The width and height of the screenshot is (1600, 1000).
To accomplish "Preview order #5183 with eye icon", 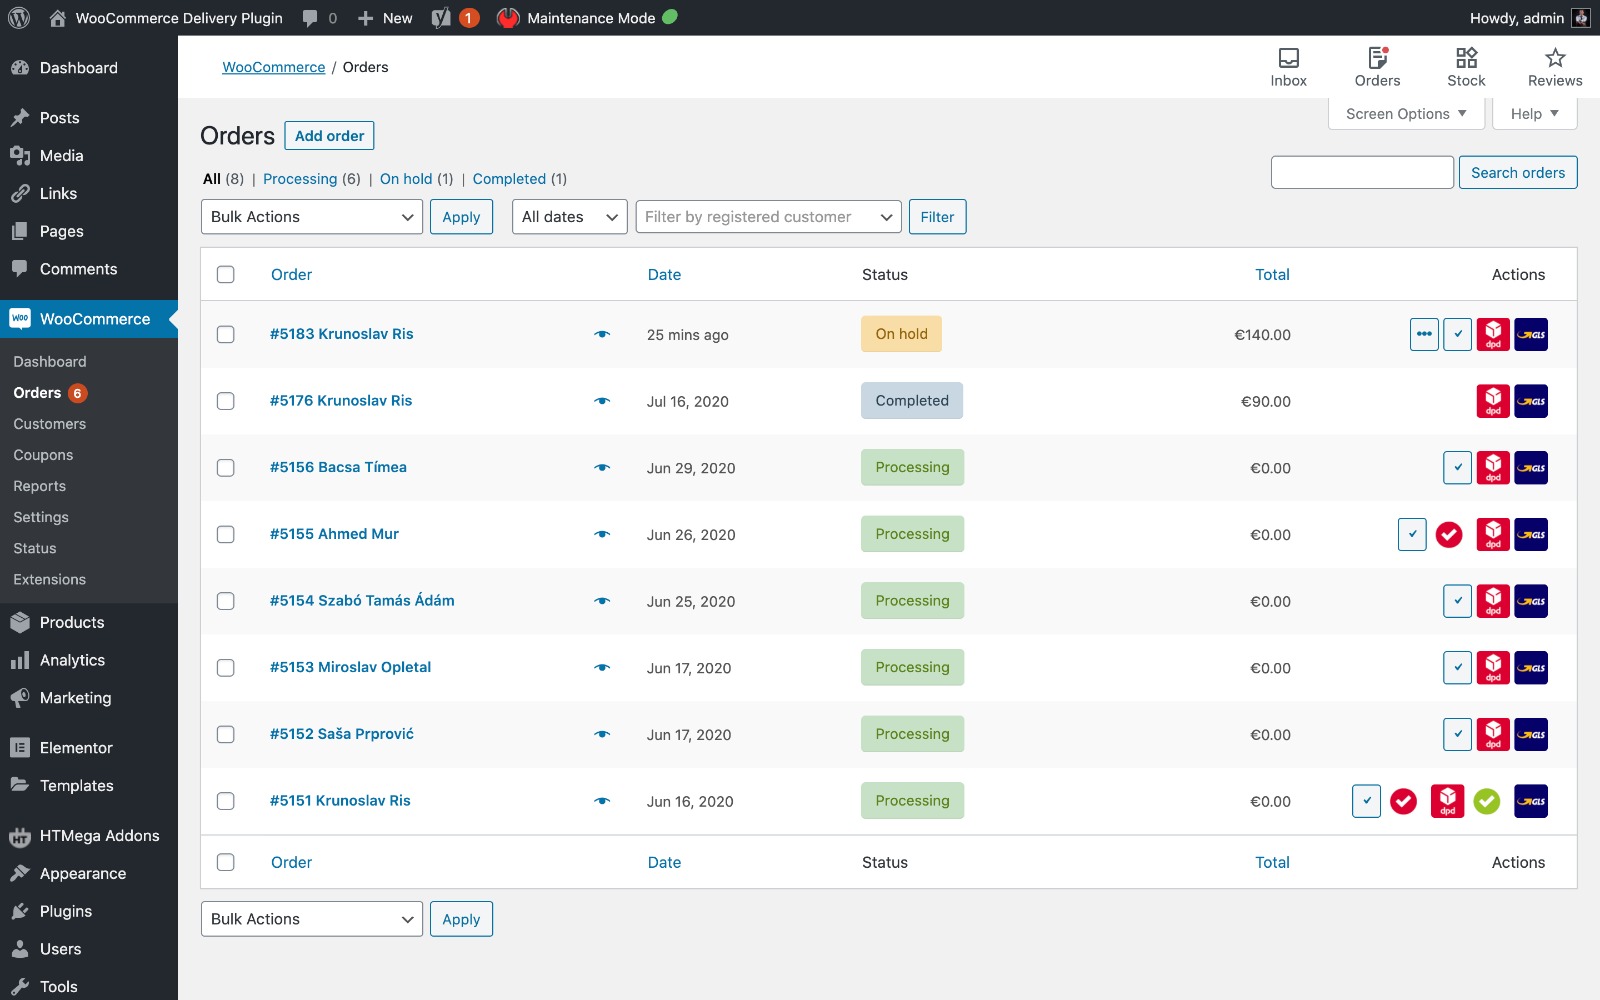I will click(602, 334).
